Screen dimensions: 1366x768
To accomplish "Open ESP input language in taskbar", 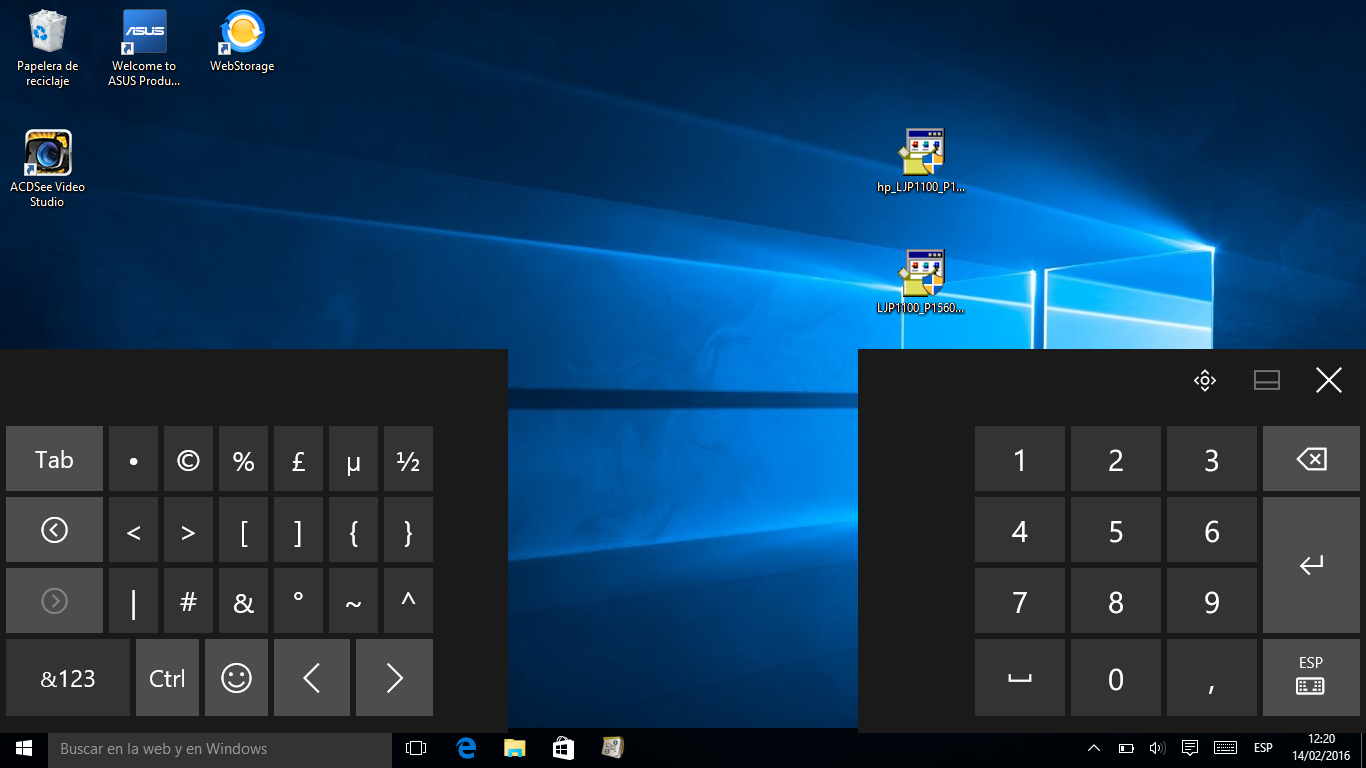I will 1263,748.
